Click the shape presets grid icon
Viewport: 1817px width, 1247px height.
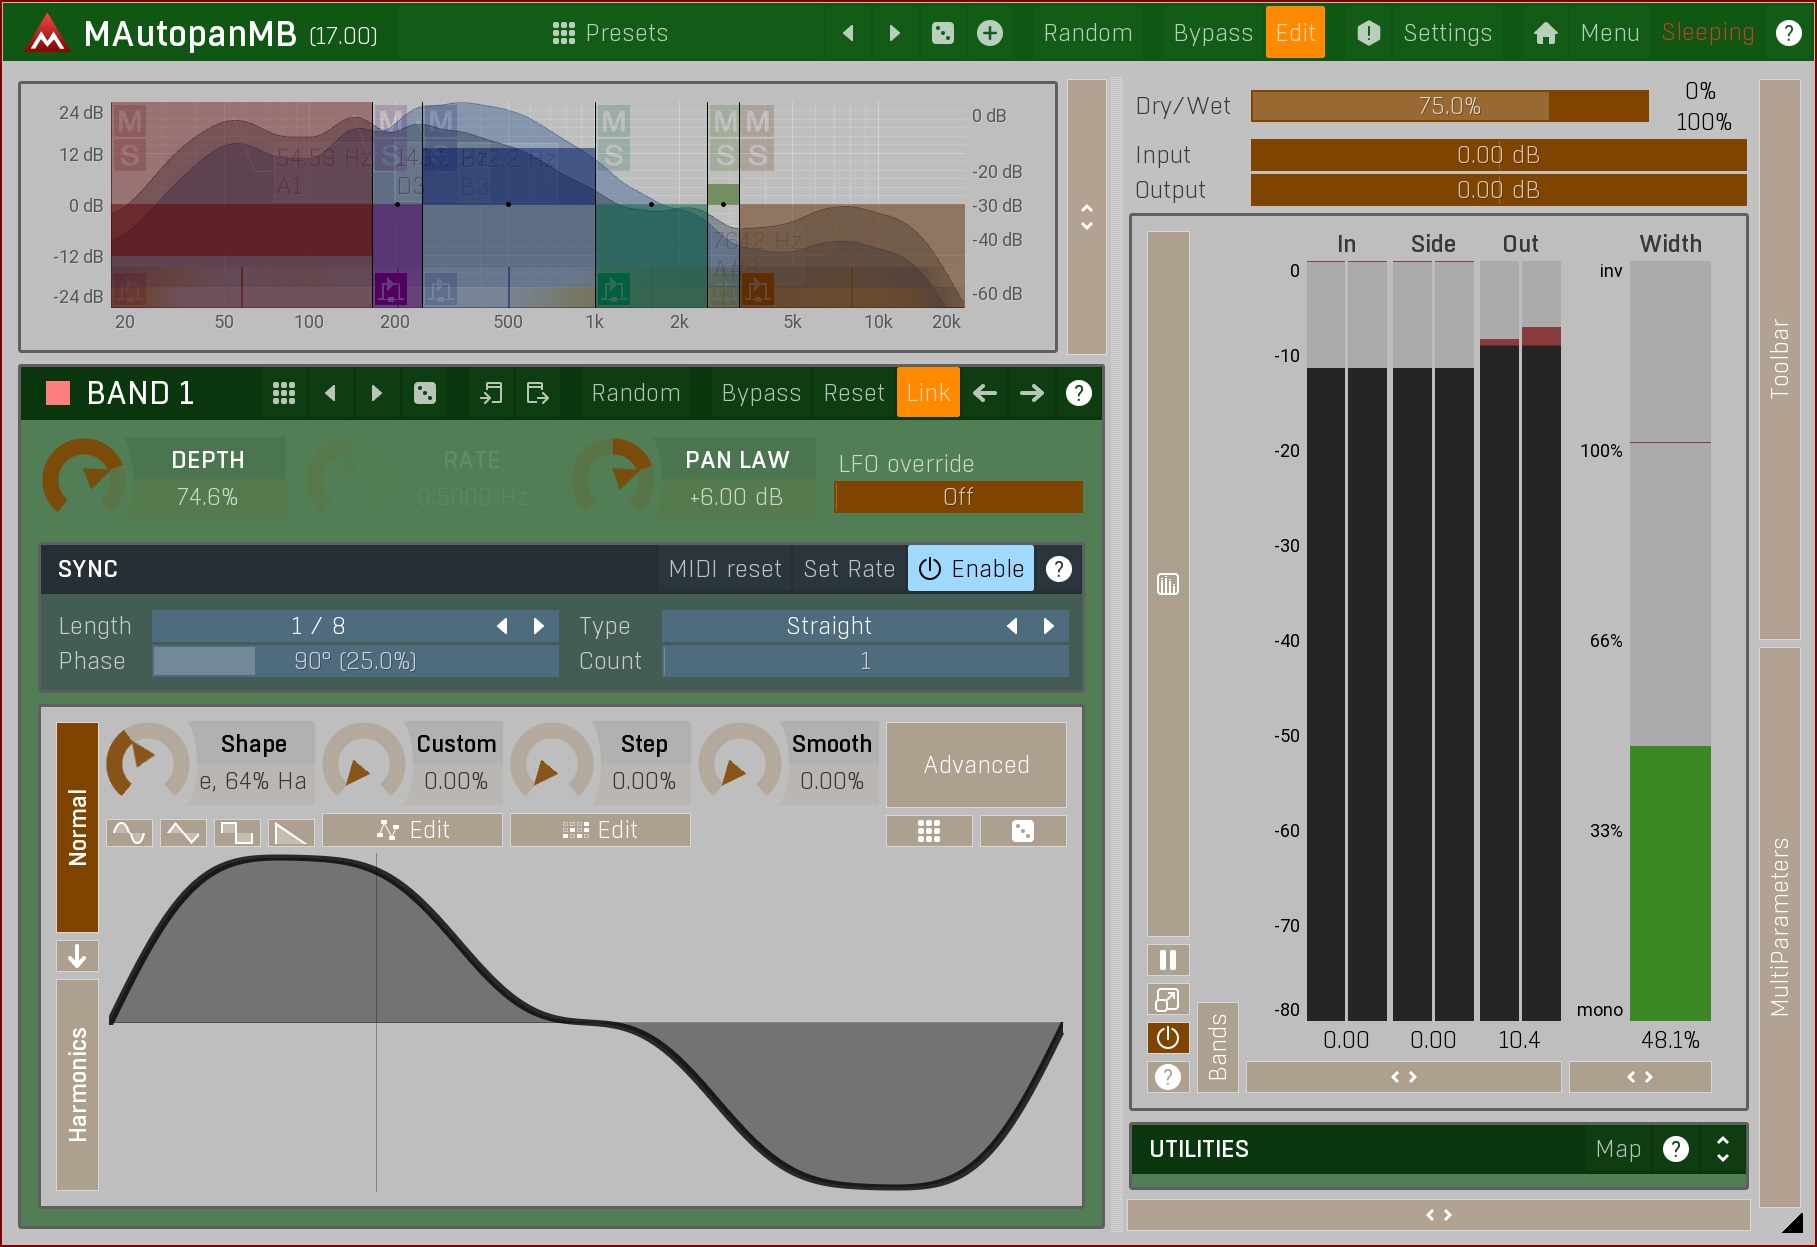(928, 831)
